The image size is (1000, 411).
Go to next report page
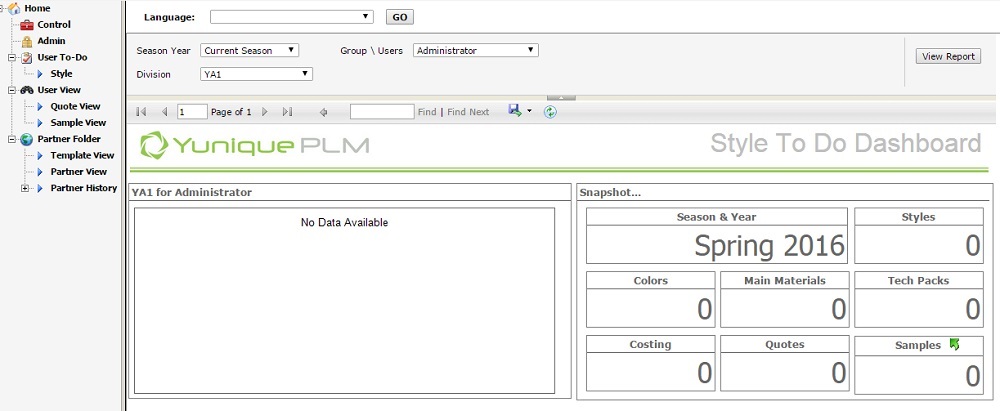pyautogui.click(x=265, y=112)
